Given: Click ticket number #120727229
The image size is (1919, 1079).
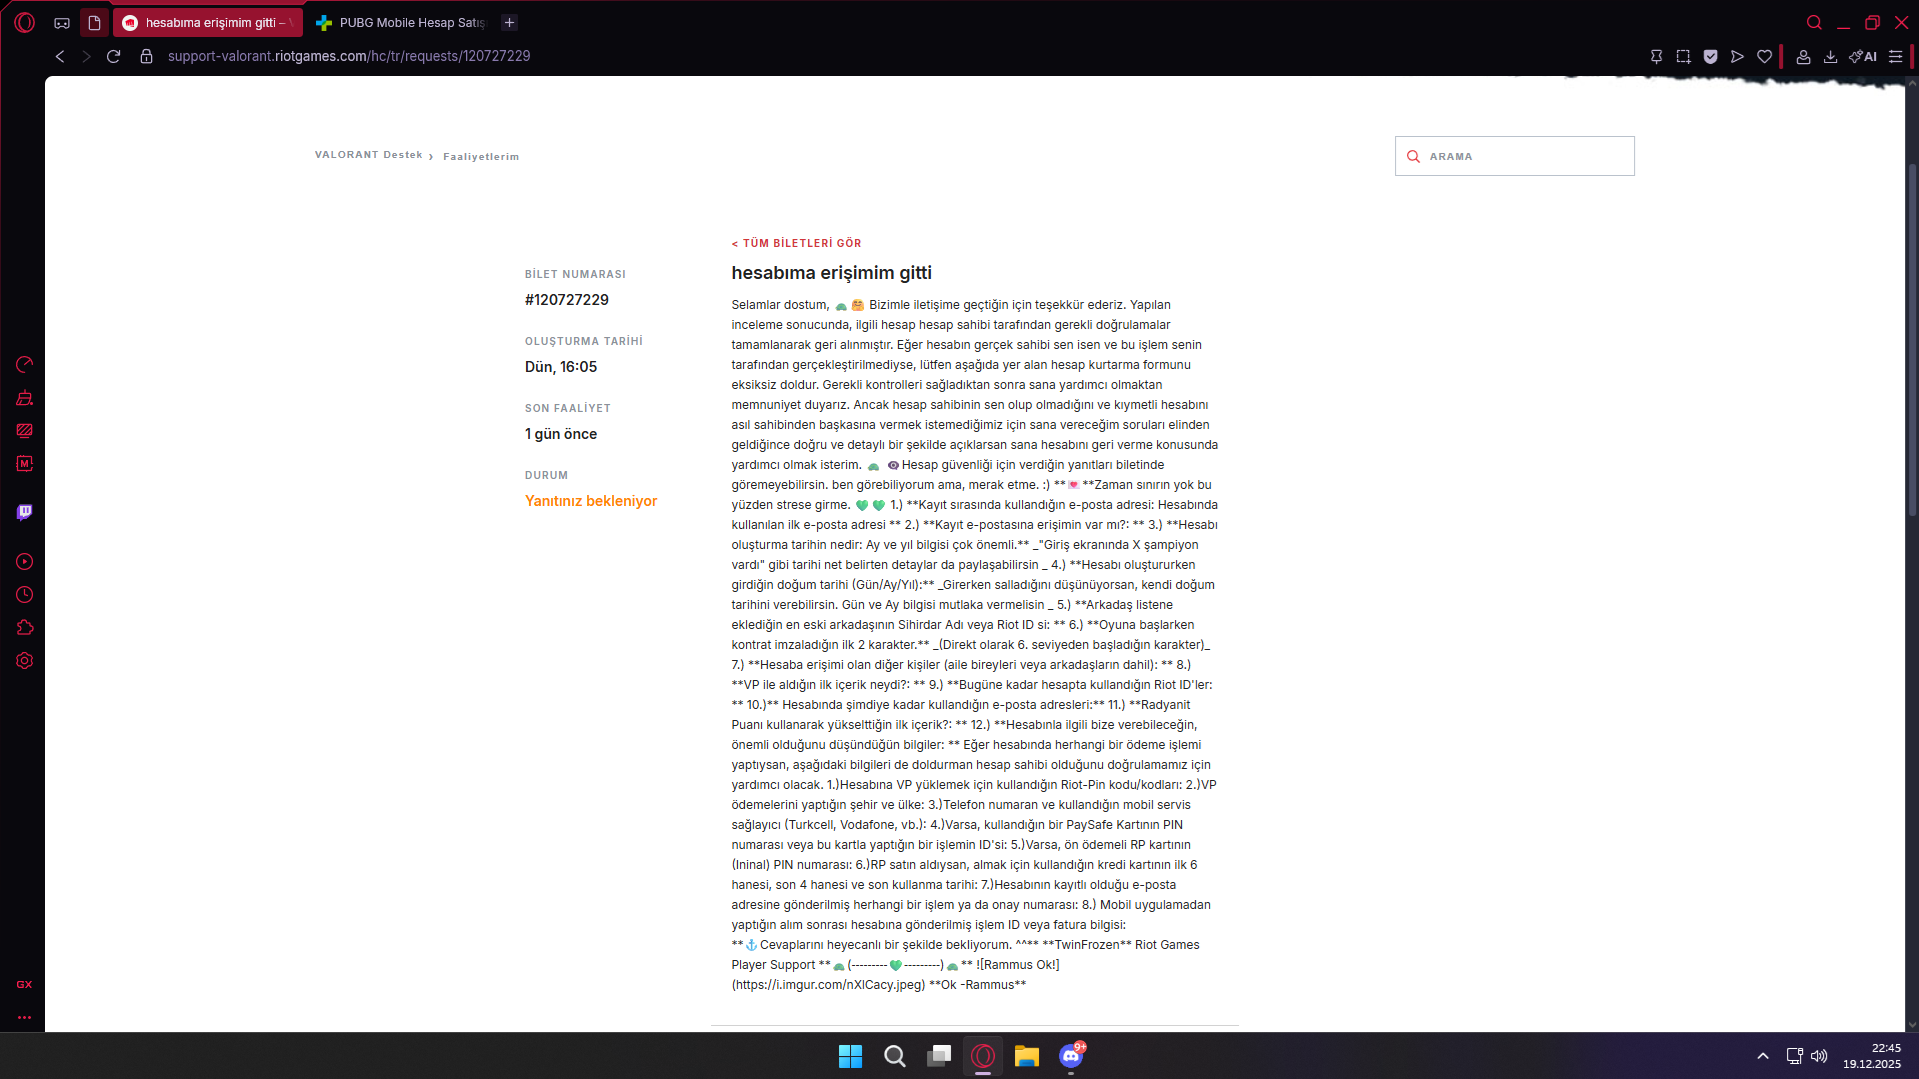Looking at the screenshot, I should click(566, 300).
